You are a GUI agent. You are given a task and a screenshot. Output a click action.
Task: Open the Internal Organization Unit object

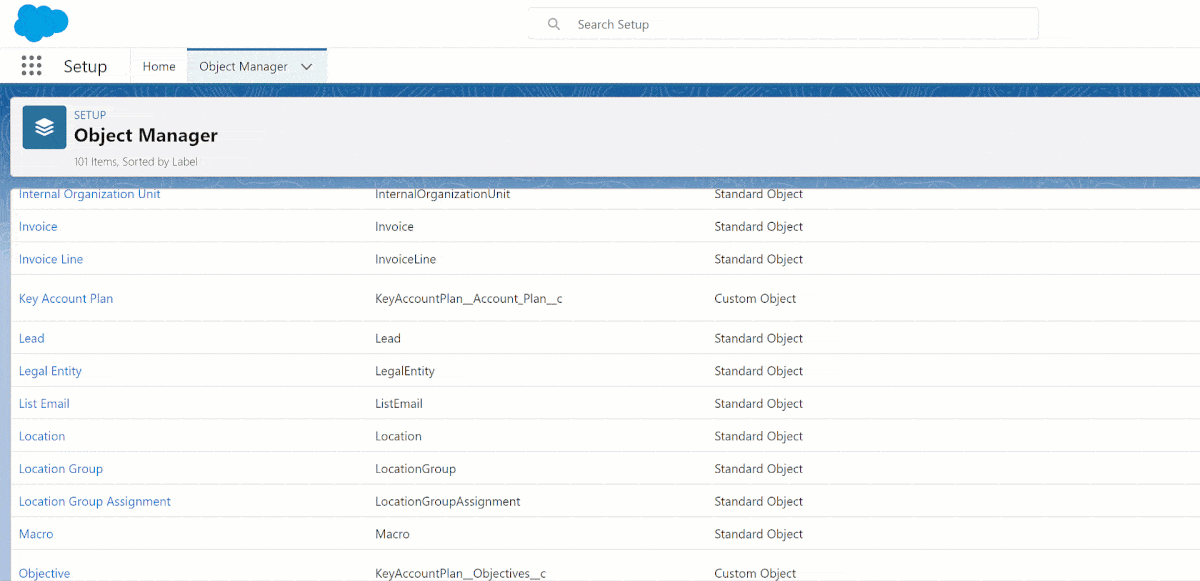(x=89, y=194)
